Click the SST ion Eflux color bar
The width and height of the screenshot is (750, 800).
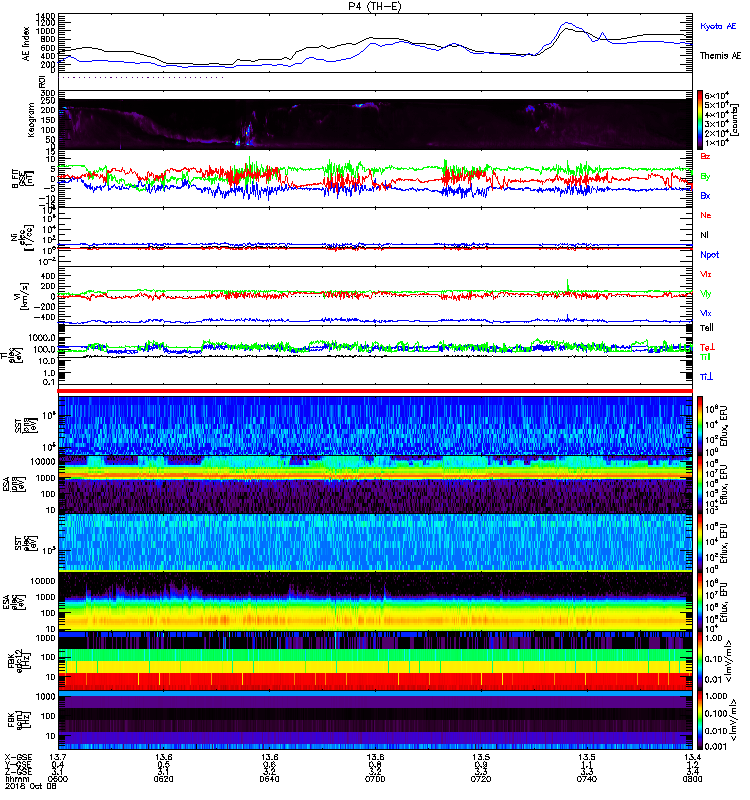pyautogui.click(x=700, y=426)
